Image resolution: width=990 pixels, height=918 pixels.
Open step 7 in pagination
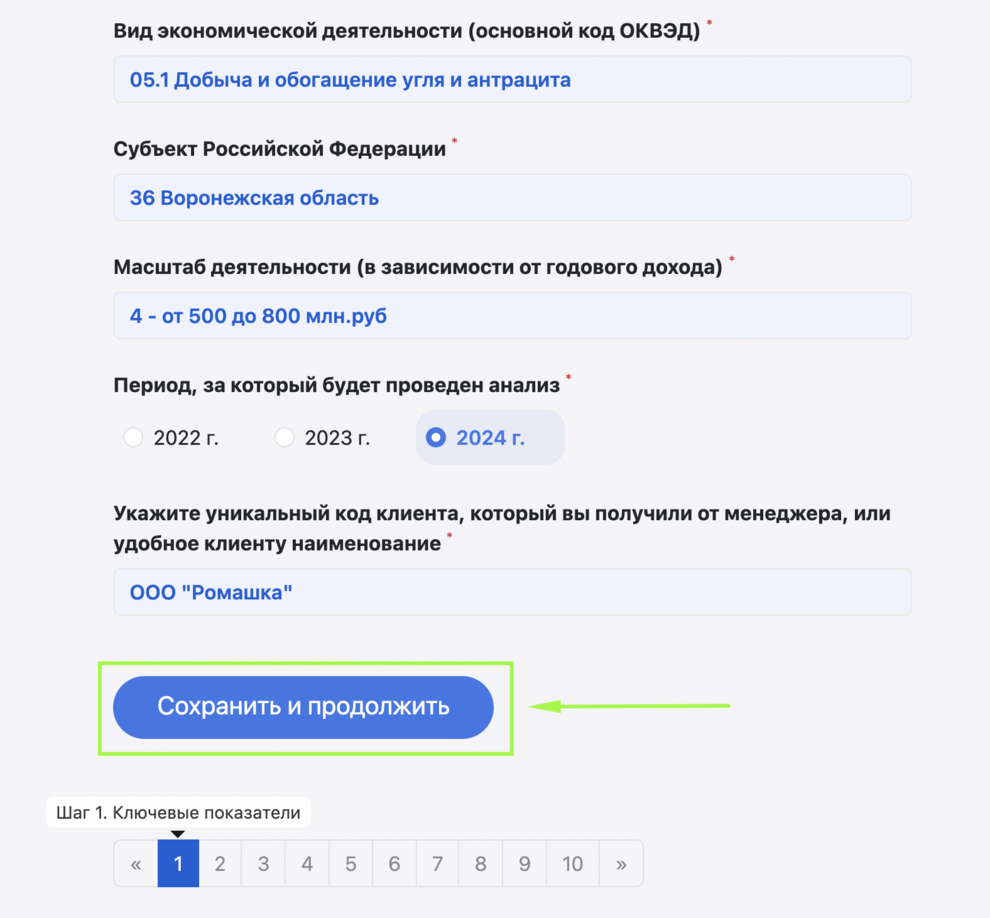click(x=437, y=863)
